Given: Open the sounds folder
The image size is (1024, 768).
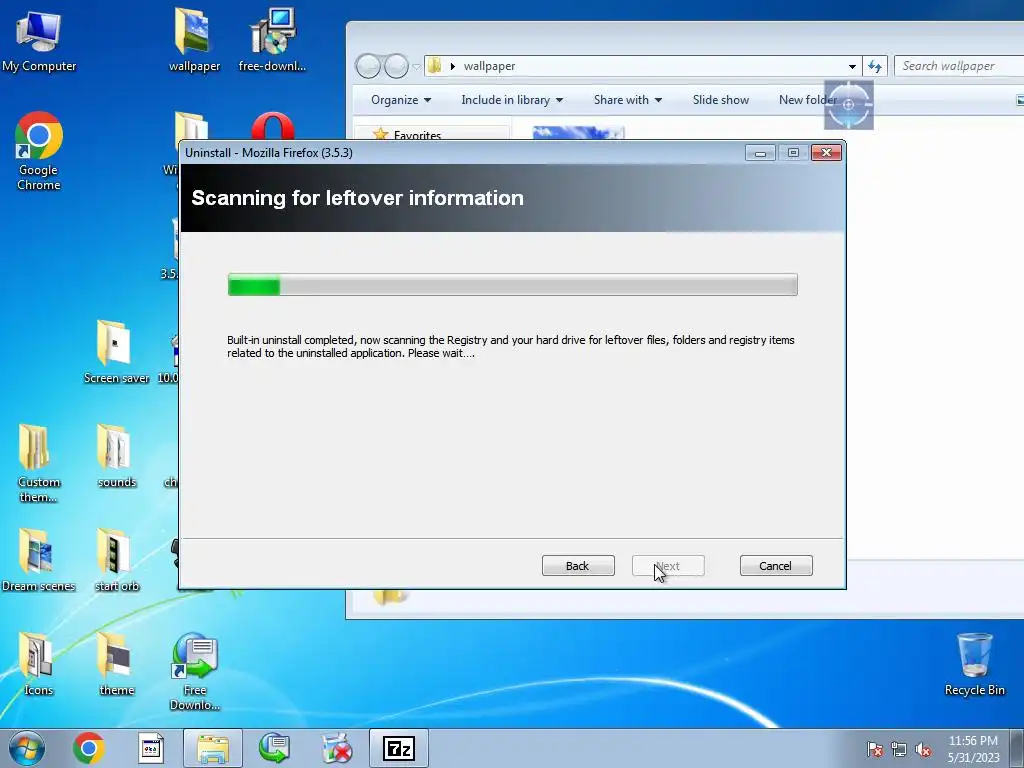Looking at the screenshot, I should click(116, 456).
